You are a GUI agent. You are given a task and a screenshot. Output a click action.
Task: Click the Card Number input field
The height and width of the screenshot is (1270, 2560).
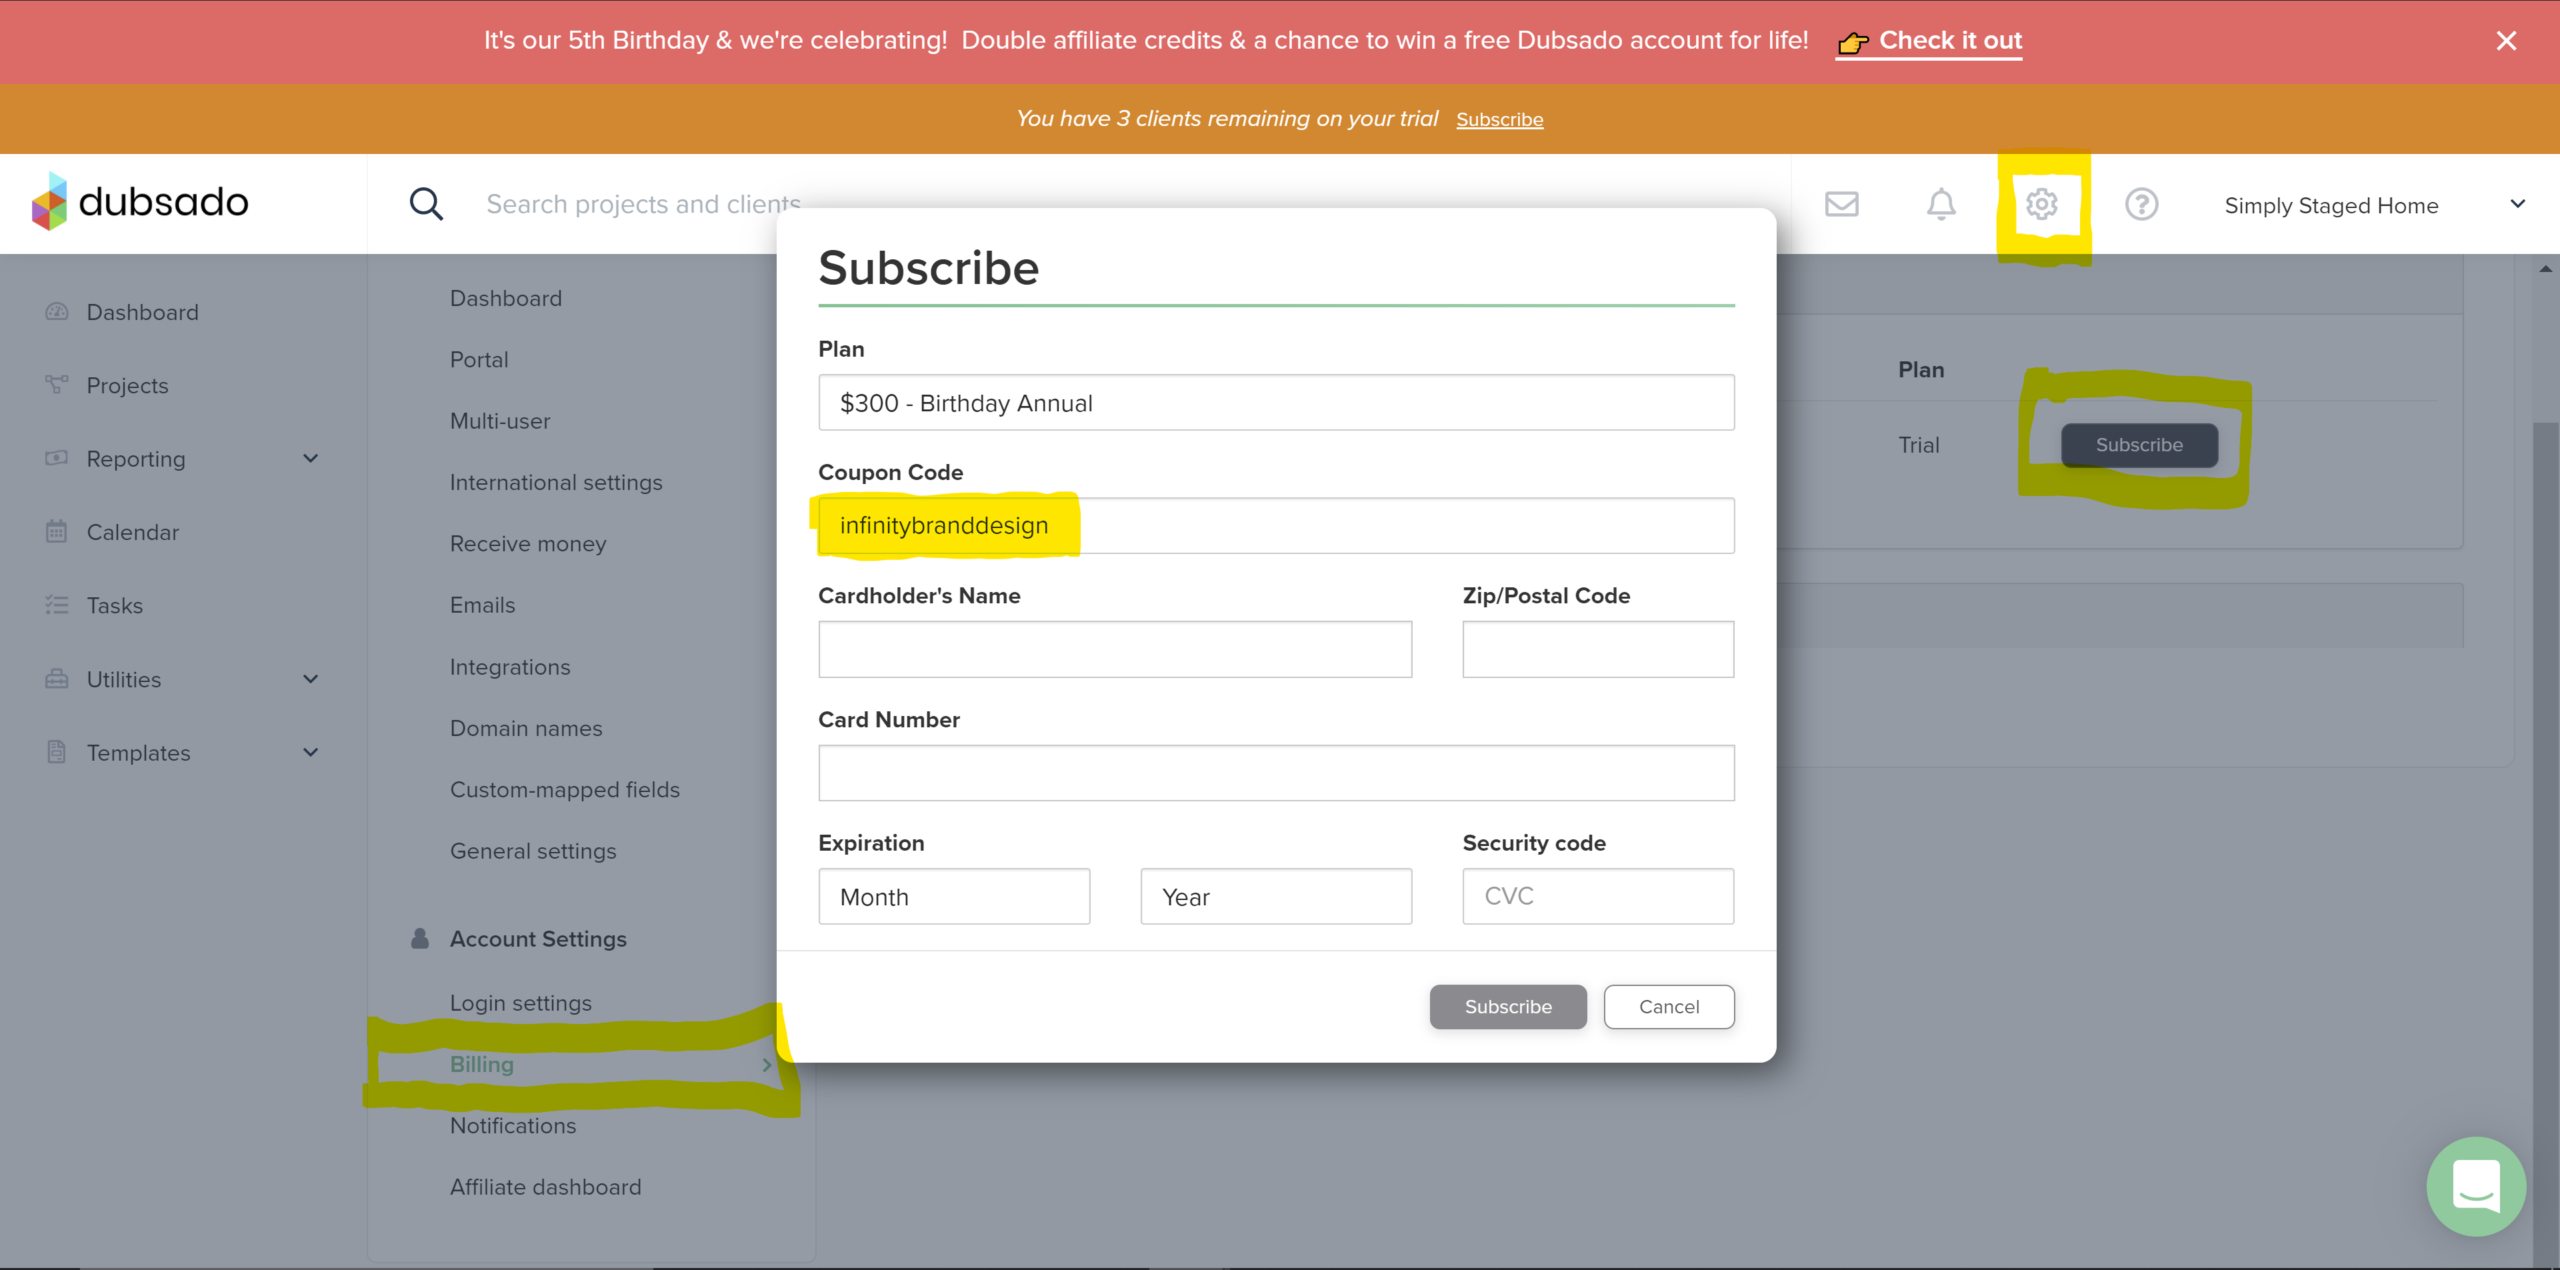click(1275, 773)
